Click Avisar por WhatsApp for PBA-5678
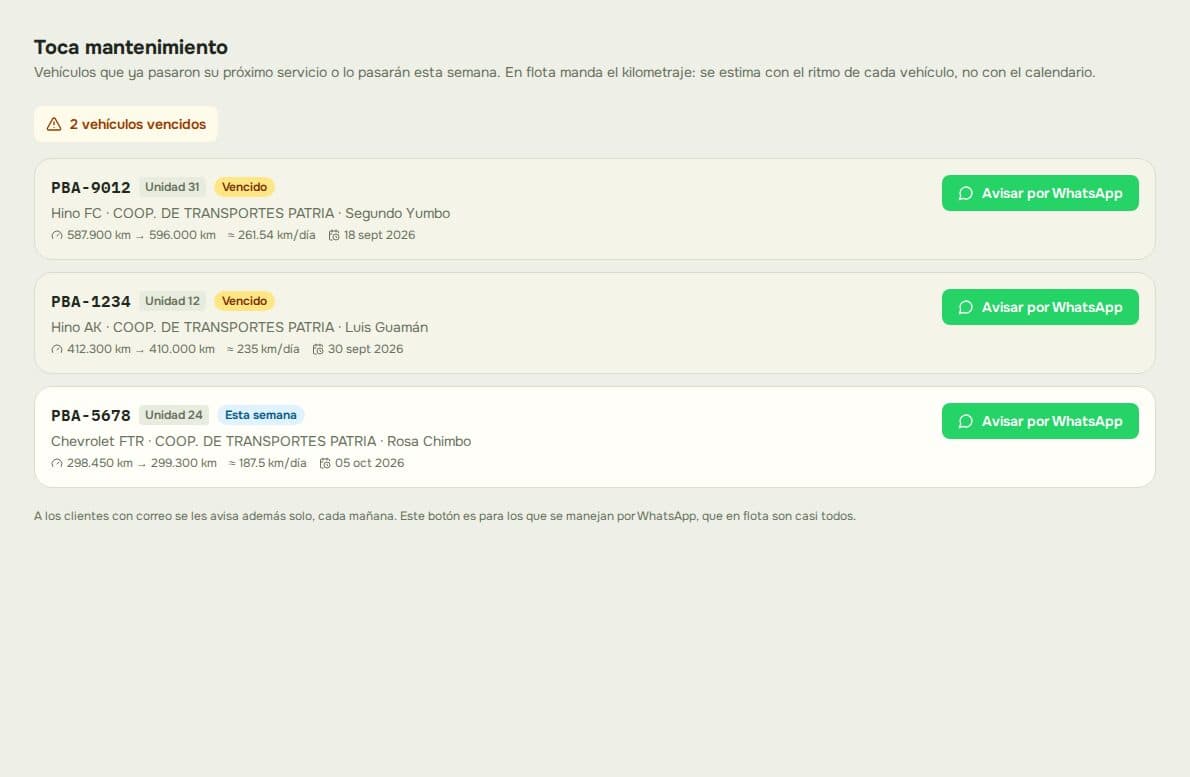Viewport: 1190px width, 777px height. [1040, 420]
